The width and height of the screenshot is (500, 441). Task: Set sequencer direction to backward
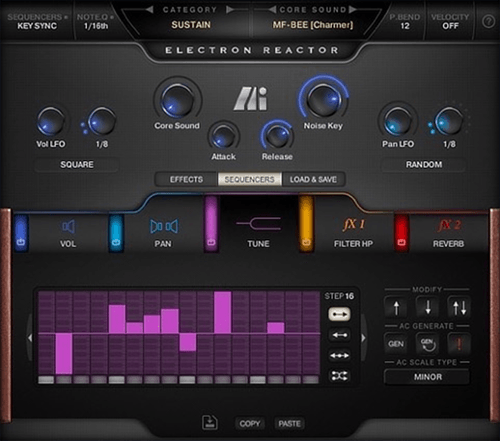coord(339,335)
